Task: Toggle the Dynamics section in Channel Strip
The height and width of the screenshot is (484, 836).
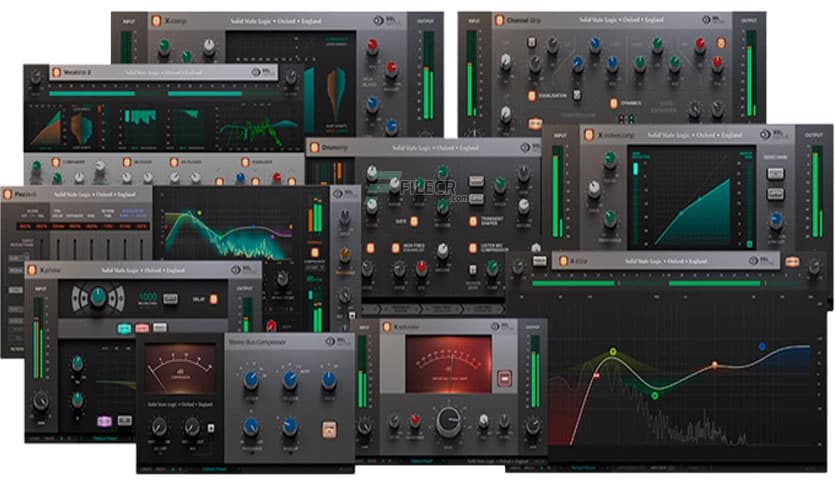Action: click(x=613, y=103)
